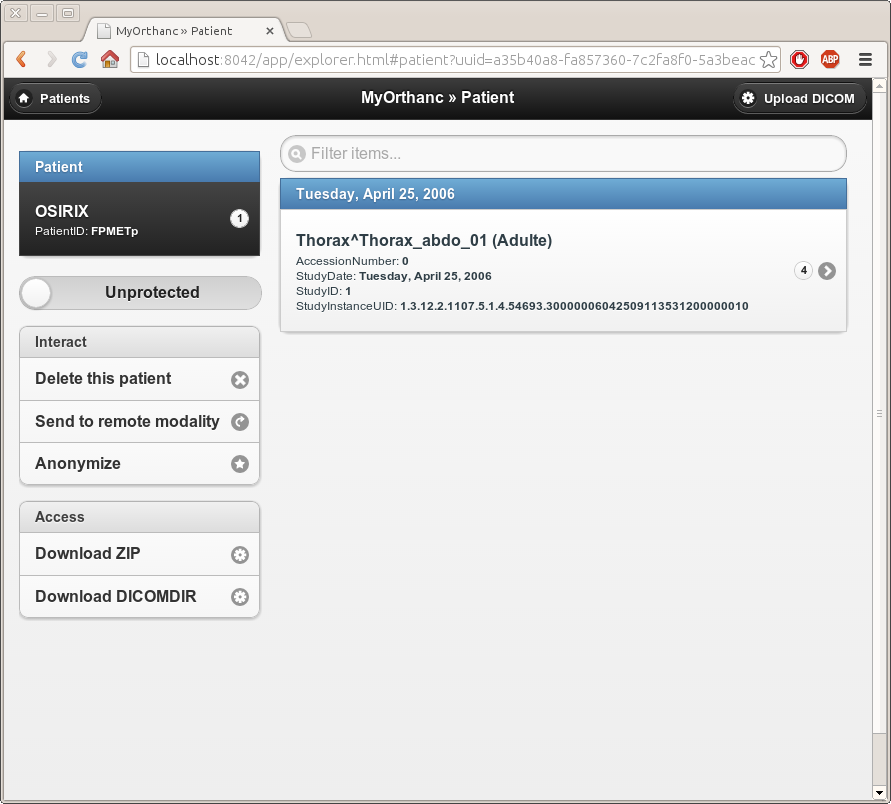Maximize the browser window
Screen dimensions: 891x804
tap(68, 13)
